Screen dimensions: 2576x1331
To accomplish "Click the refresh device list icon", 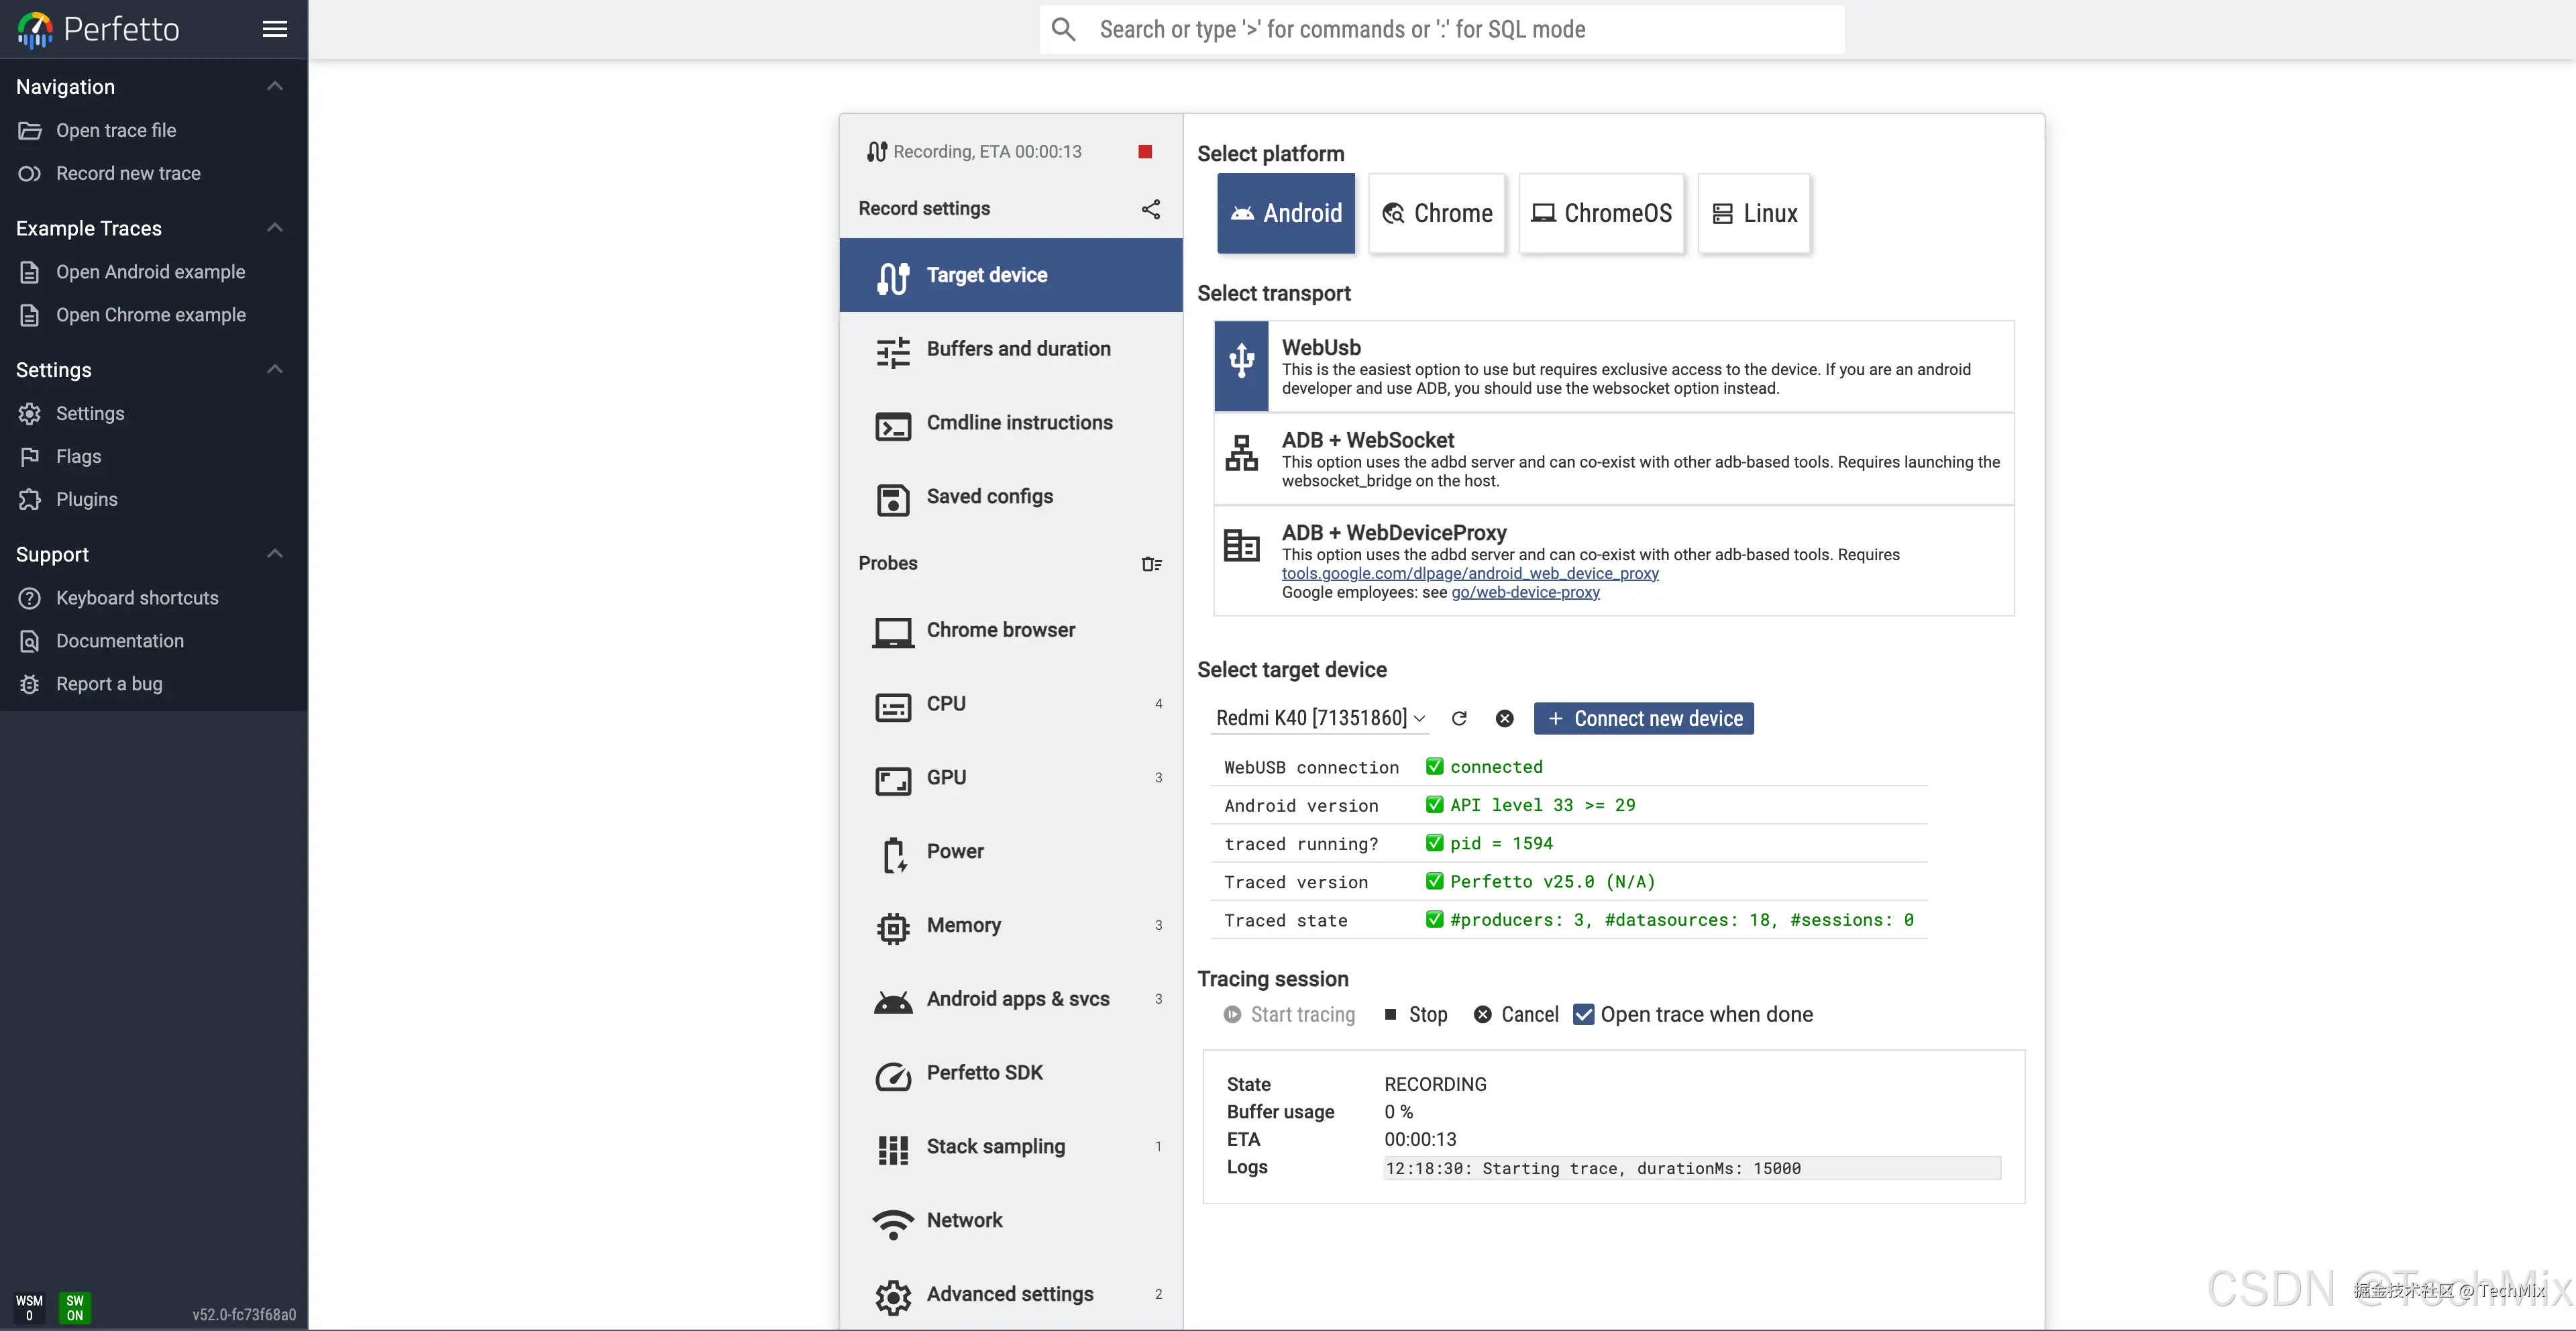I will pyautogui.click(x=1459, y=718).
